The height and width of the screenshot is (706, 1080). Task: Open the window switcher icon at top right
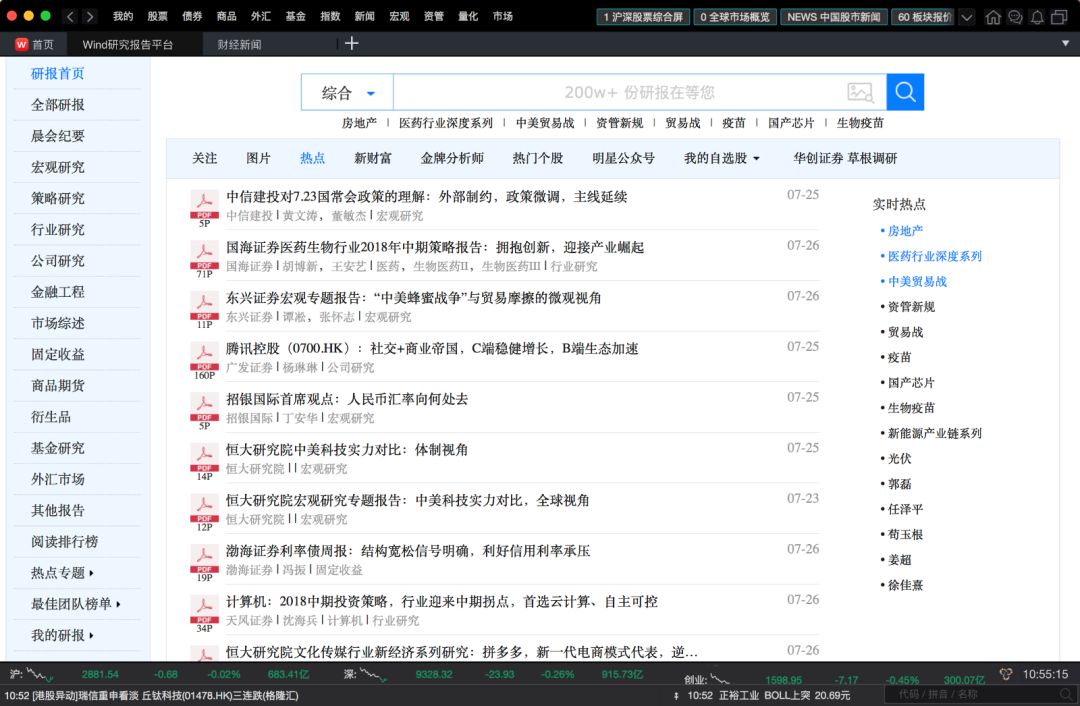(x=1060, y=16)
